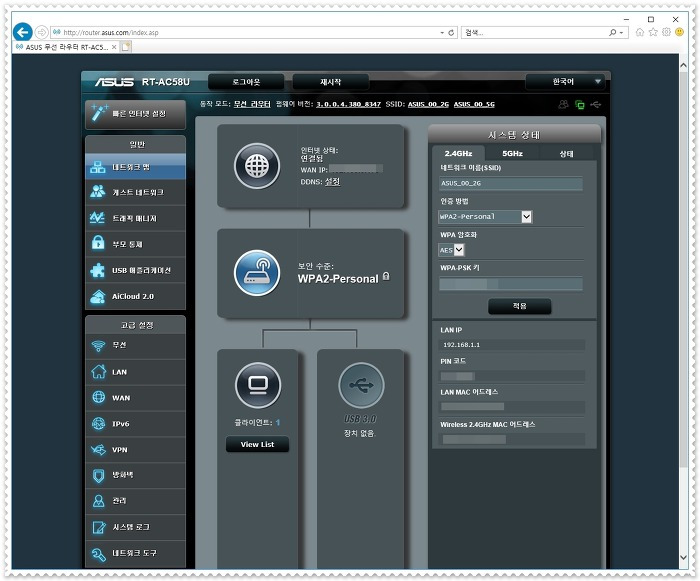Select the Internet status globe icon
The width and height of the screenshot is (700, 581).
257,166
